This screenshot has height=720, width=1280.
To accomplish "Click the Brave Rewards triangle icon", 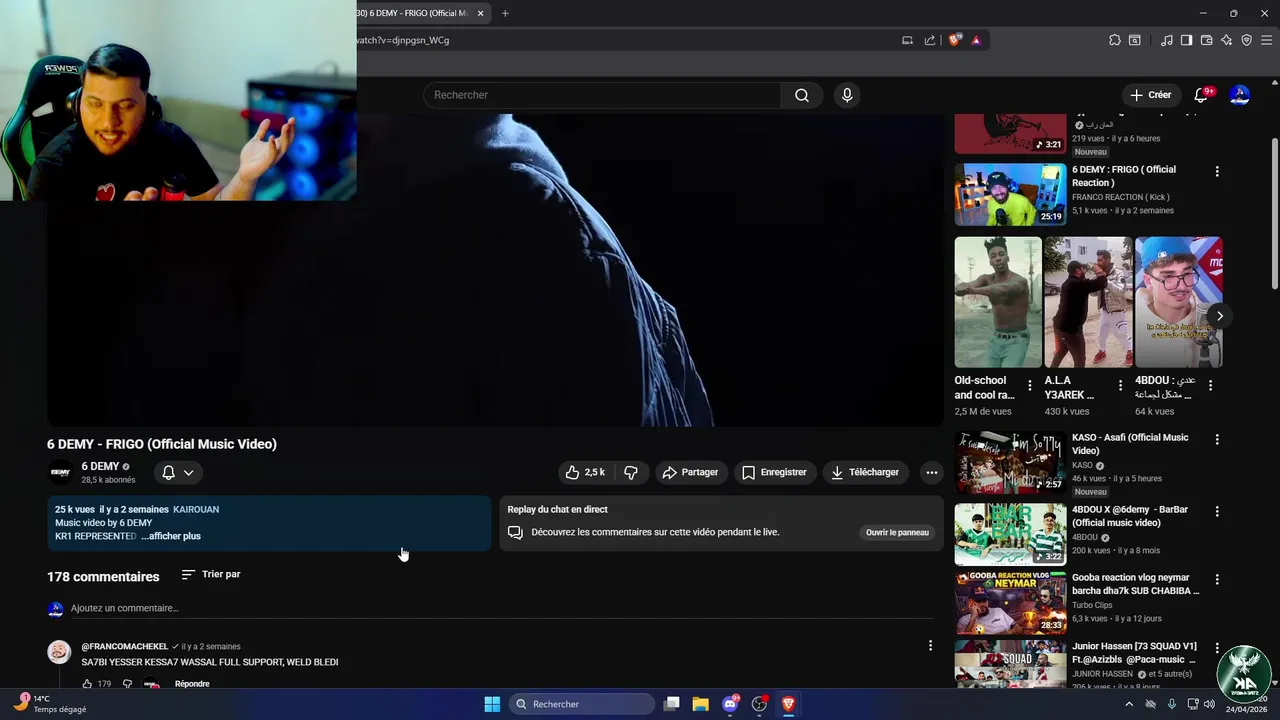I will 976,40.
